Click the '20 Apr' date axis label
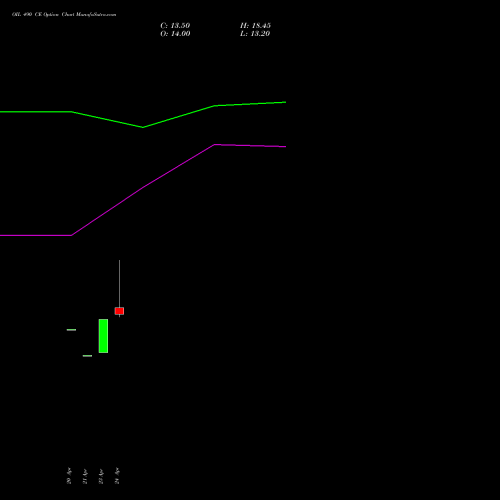Viewport: 500px width, 500px height. click(69, 476)
